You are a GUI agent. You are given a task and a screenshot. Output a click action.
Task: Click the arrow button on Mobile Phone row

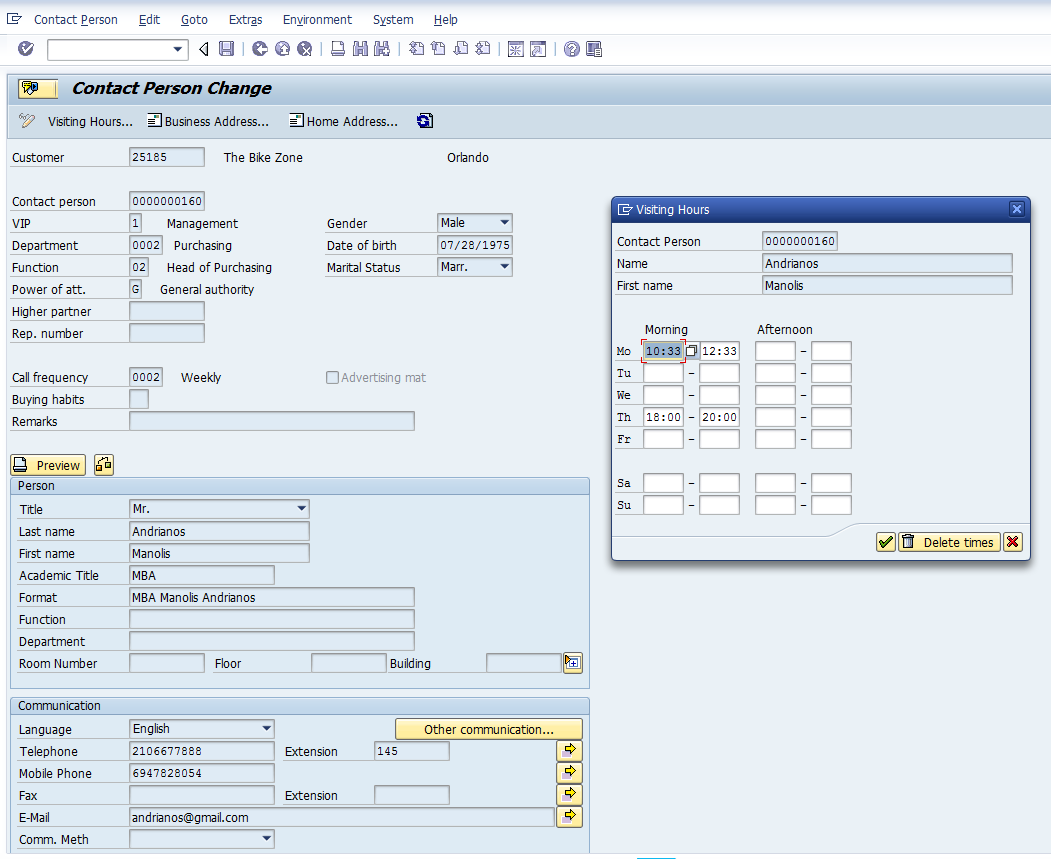(x=569, y=772)
